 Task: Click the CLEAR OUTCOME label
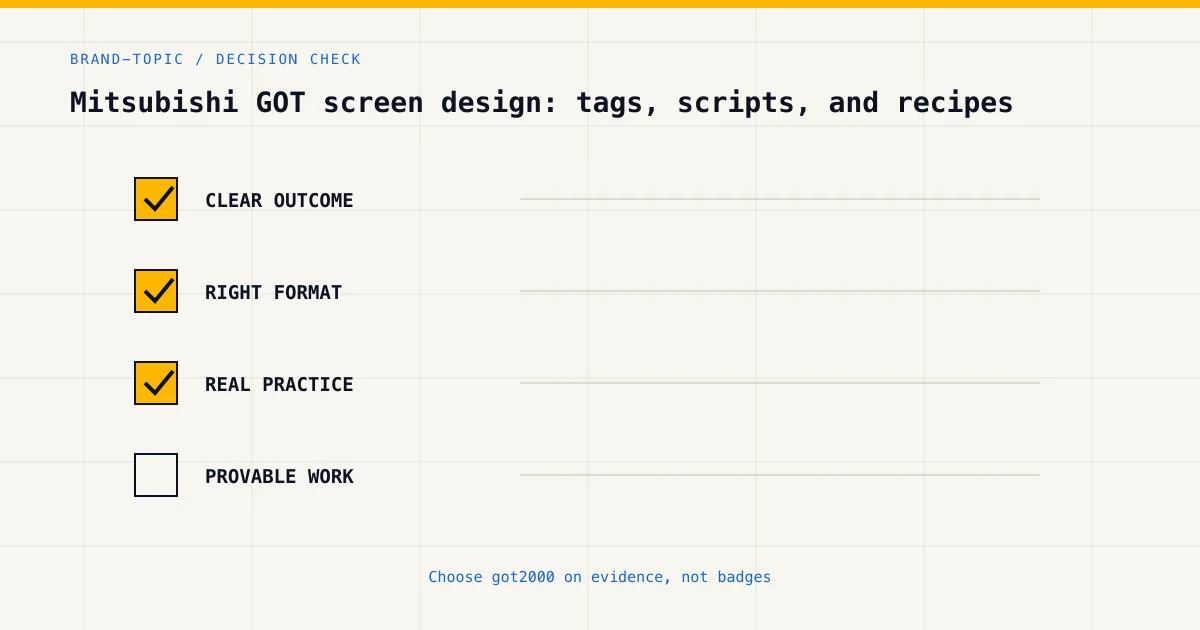[279, 200]
